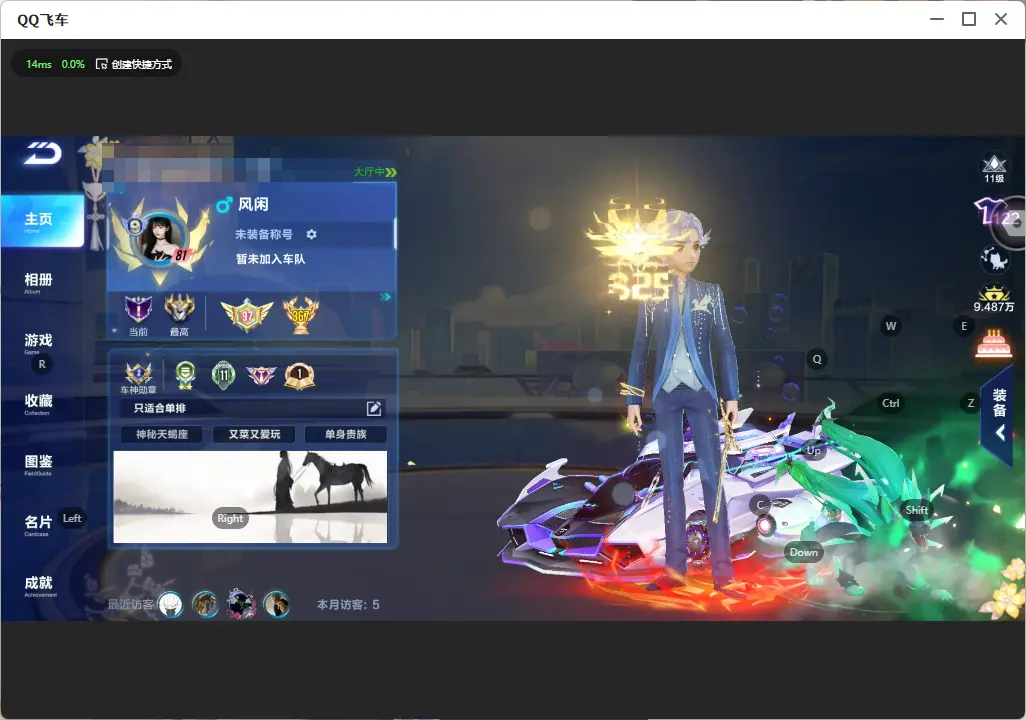Open the third recent visitor avatar
Image resolution: width=1026 pixels, height=720 pixels.
(x=241, y=603)
